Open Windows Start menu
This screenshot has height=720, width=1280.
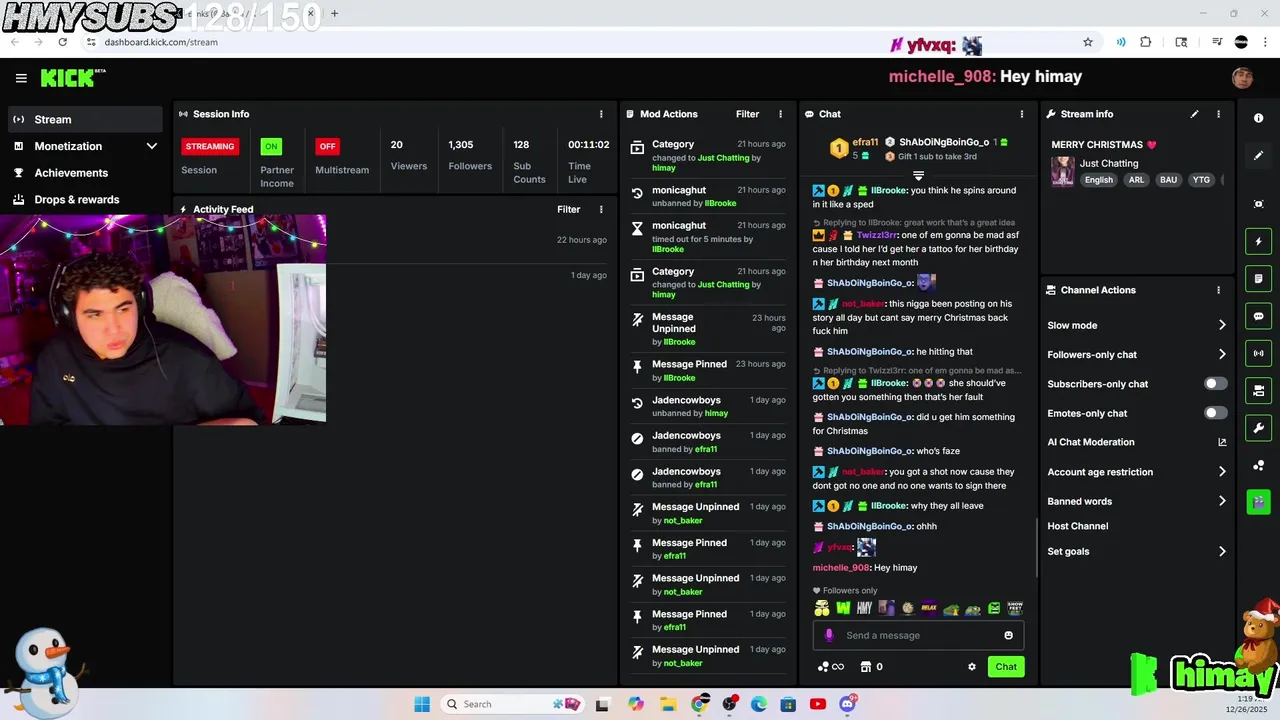point(422,704)
